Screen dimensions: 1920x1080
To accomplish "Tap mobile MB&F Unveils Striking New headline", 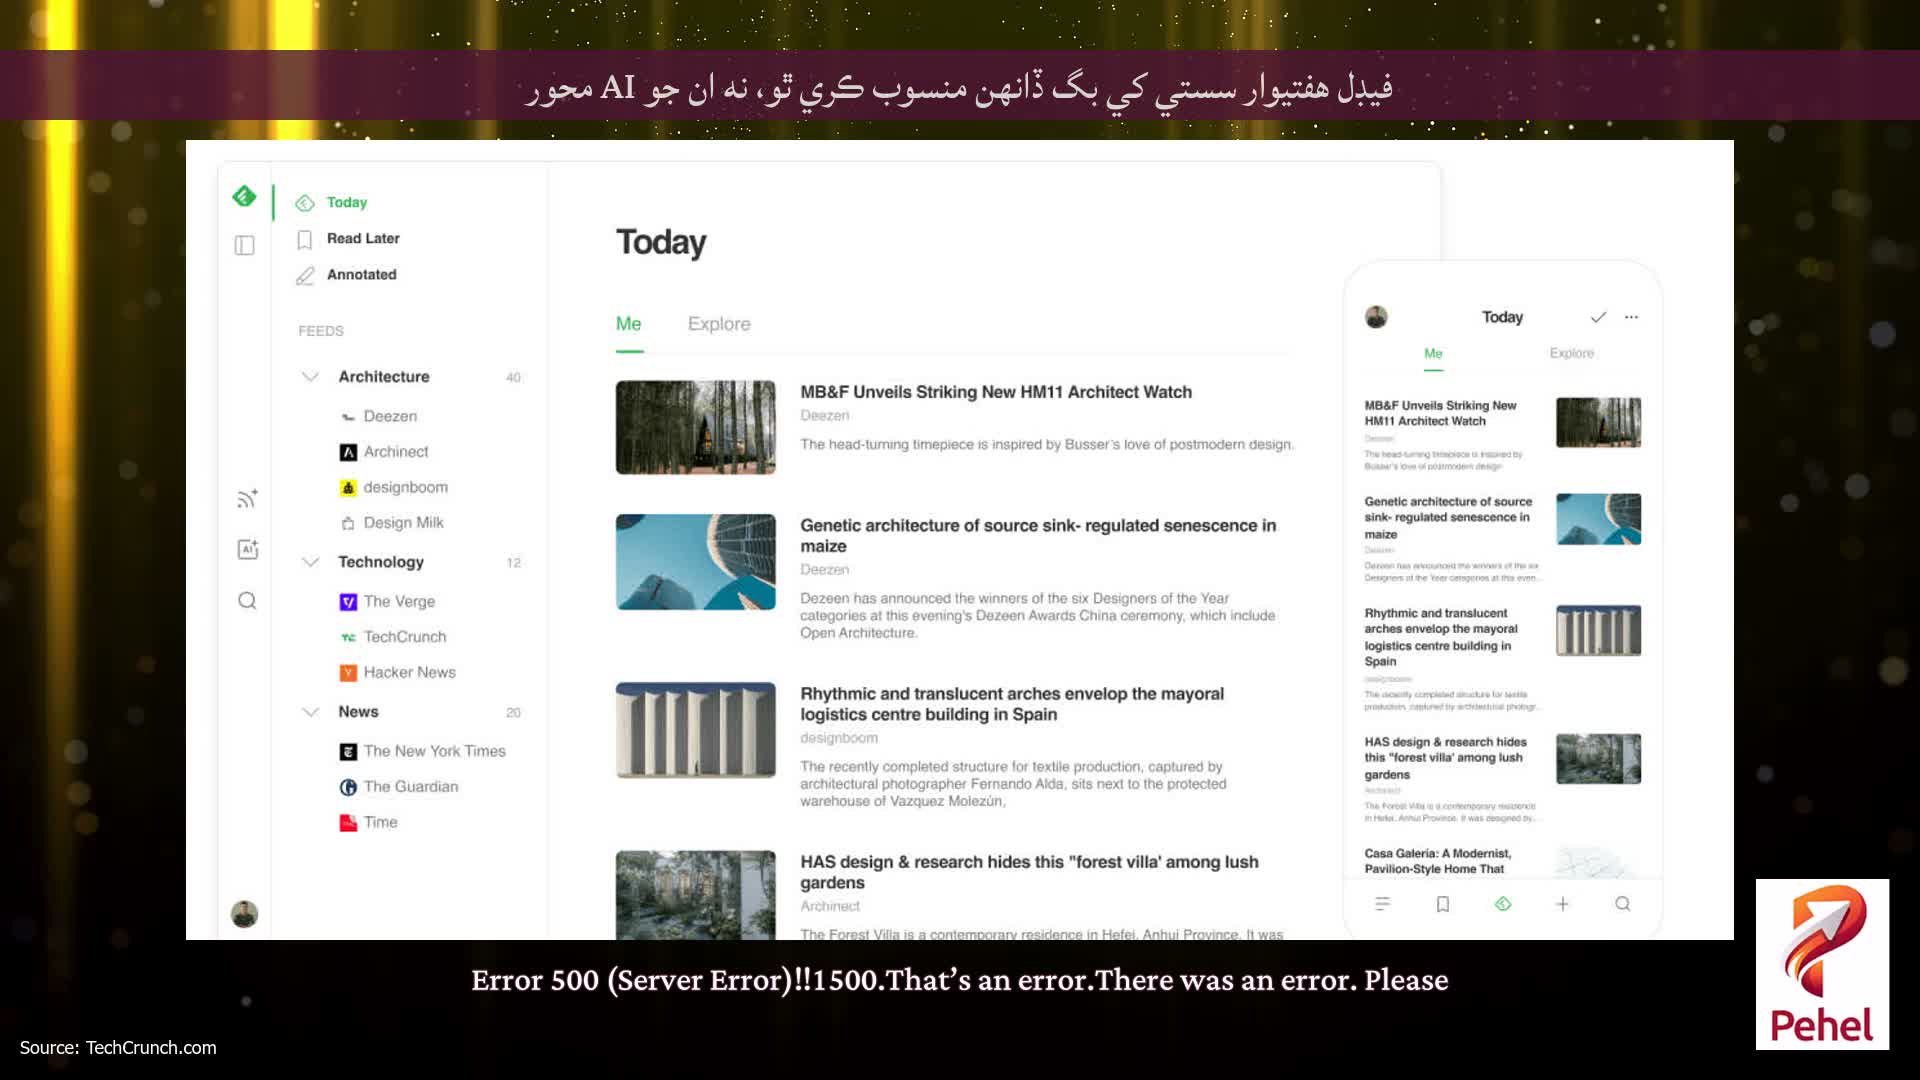I will (x=1440, y=413).
